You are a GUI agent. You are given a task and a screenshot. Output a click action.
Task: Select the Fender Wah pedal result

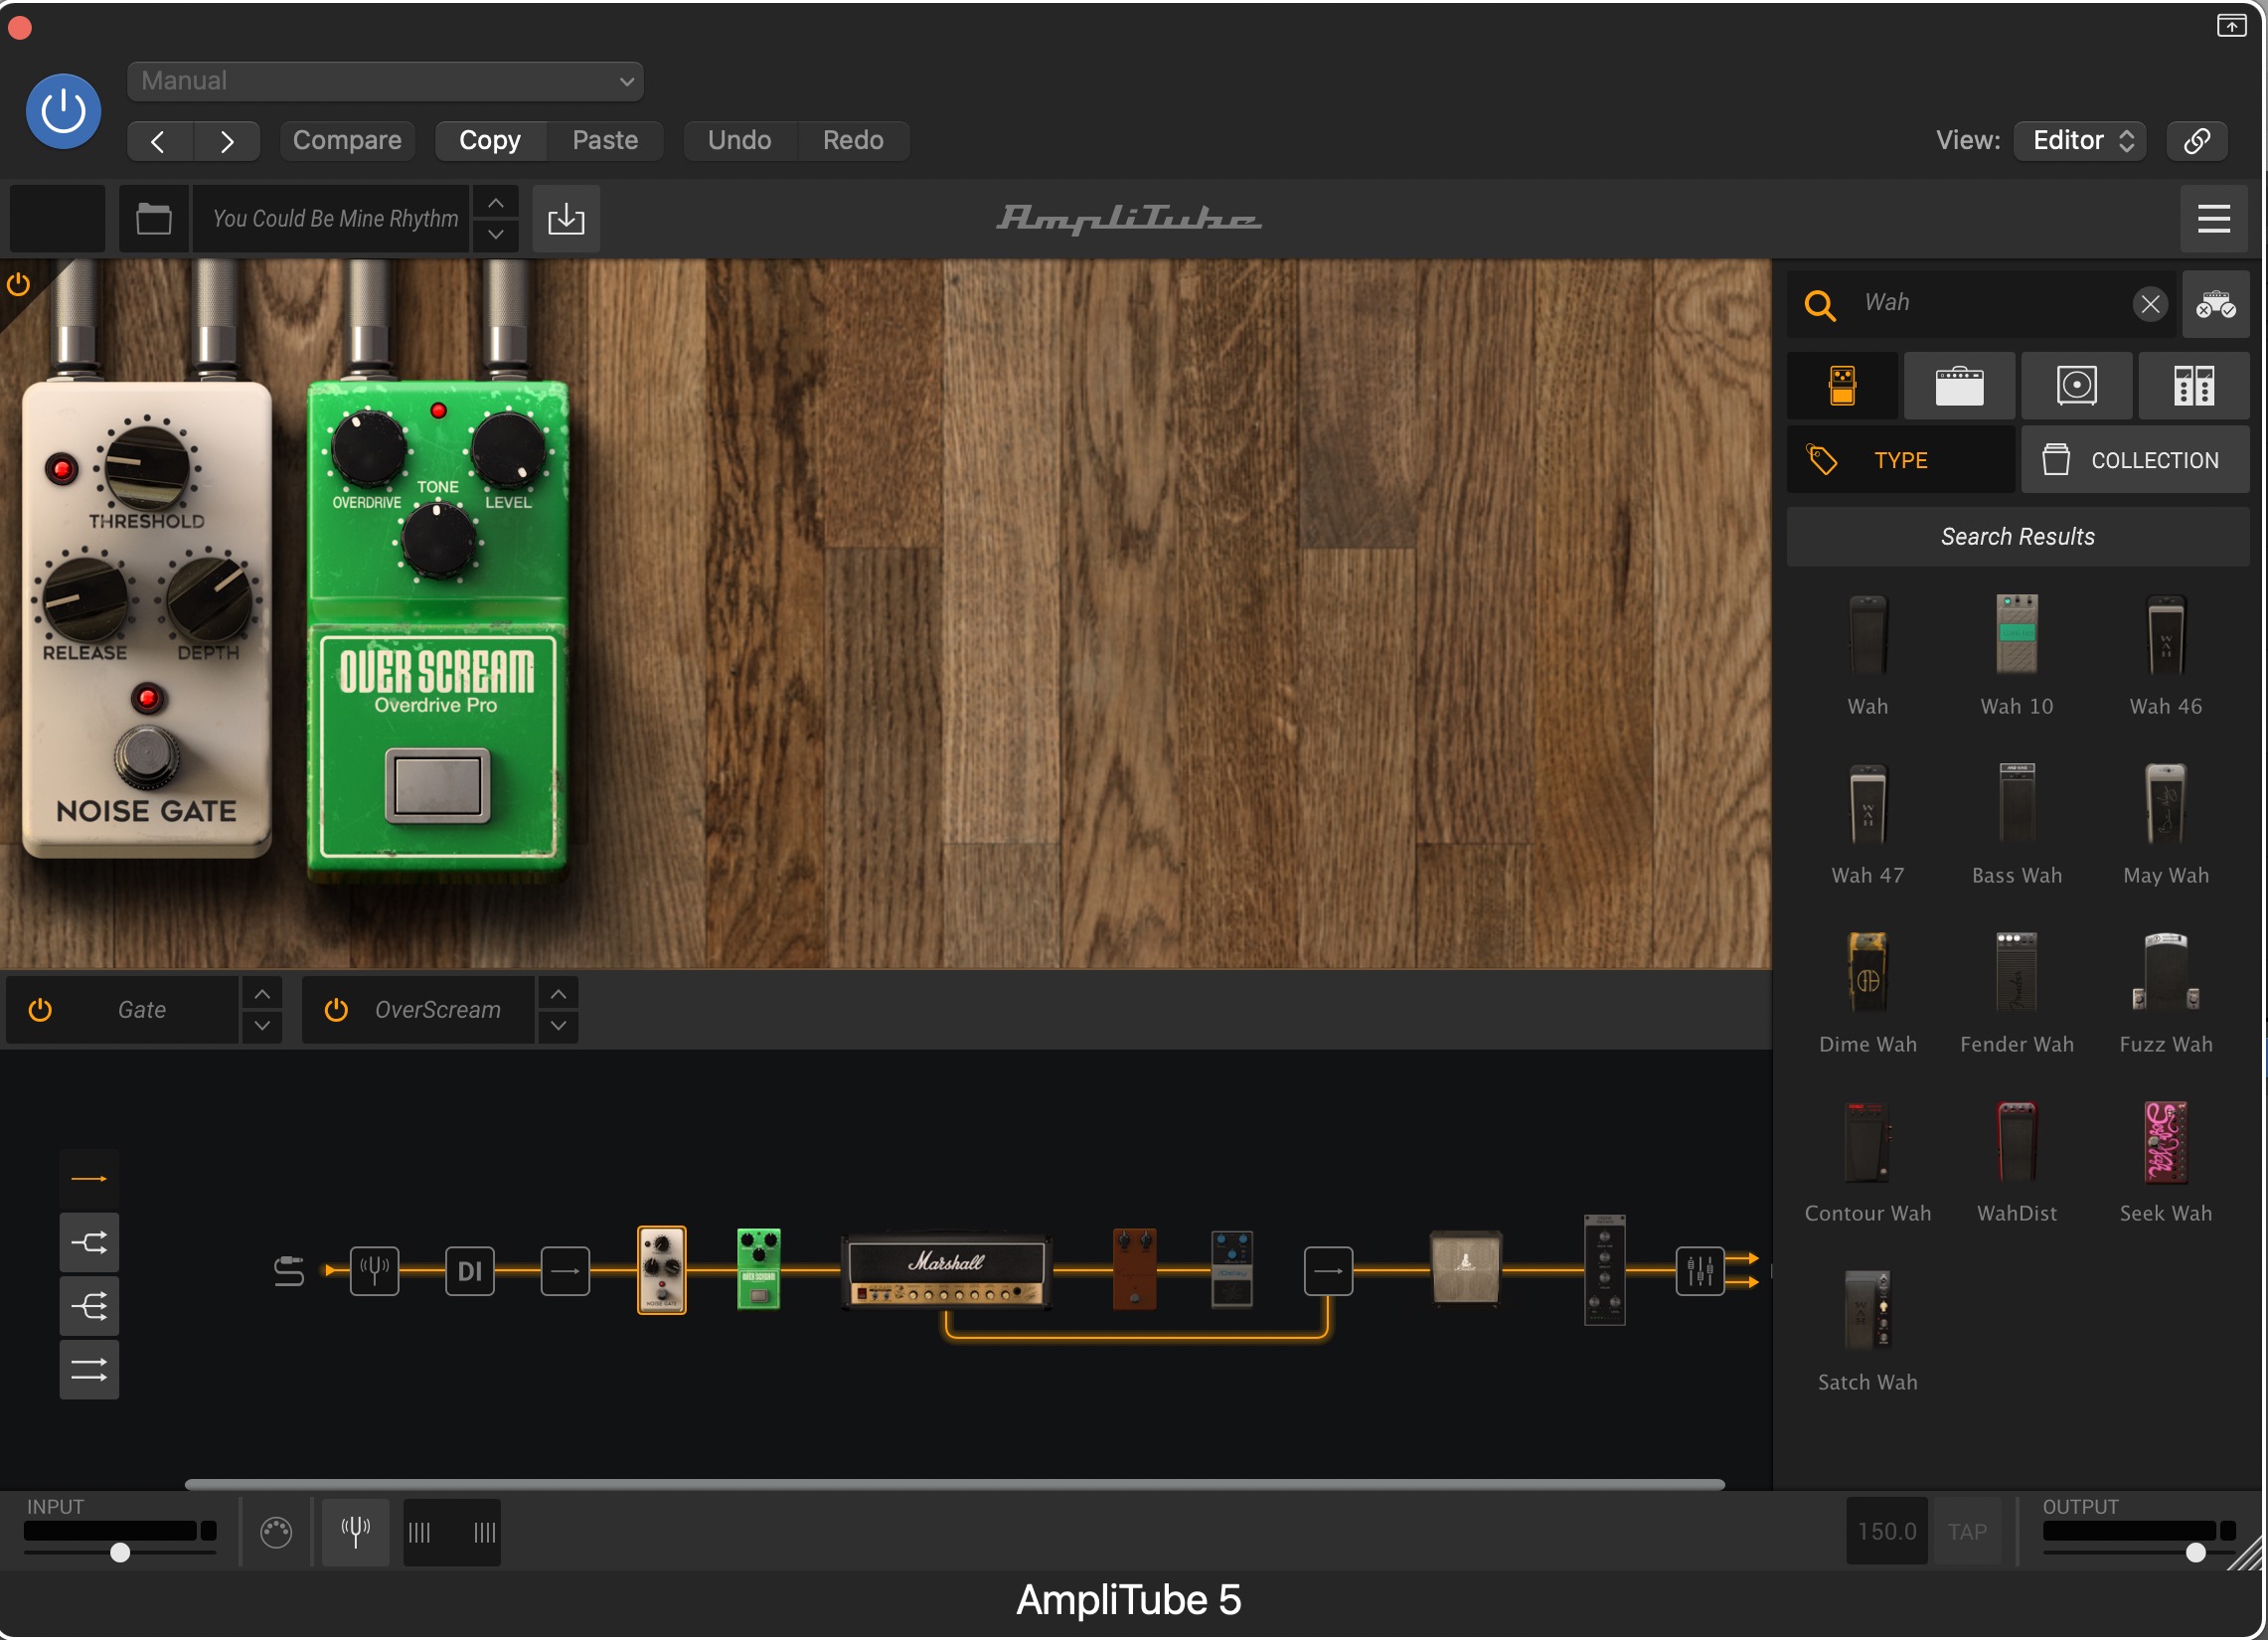(x=2017, y=993)
